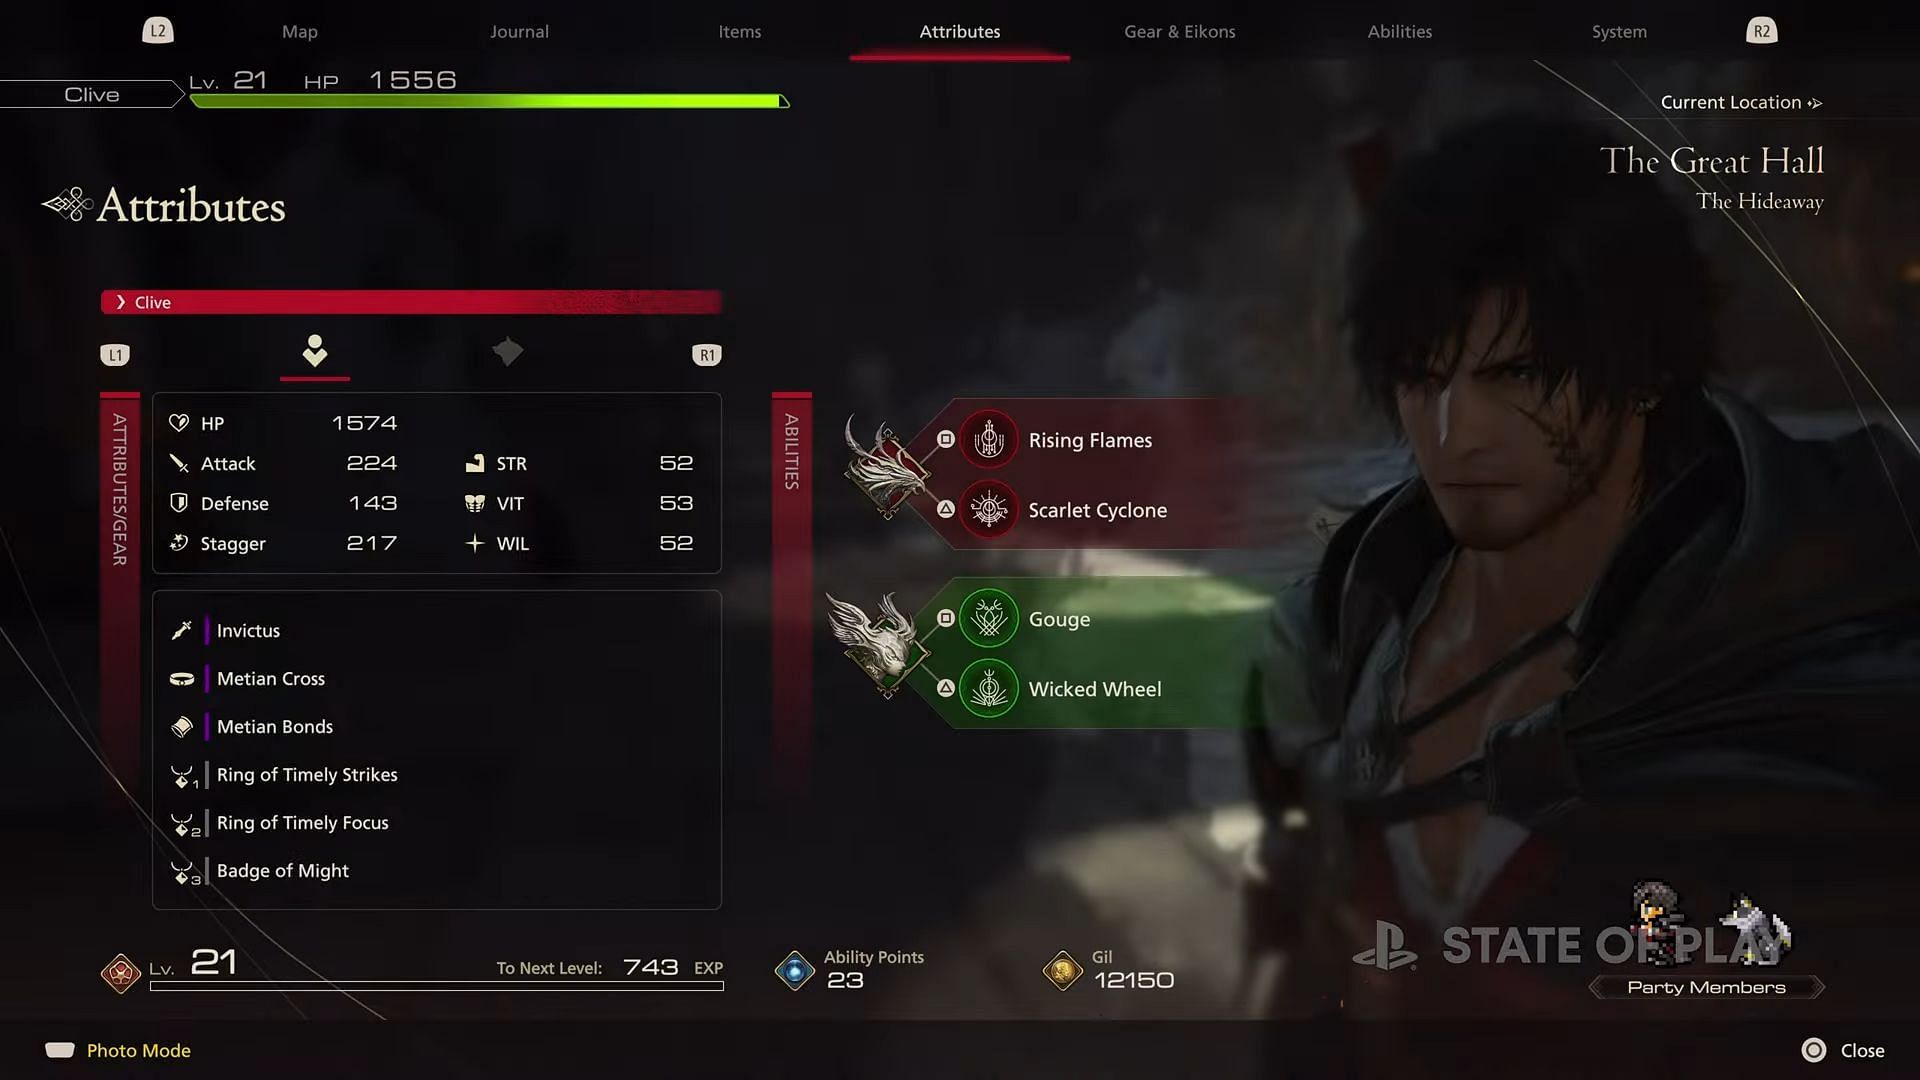
Task: Toggle to previous attributes view with L1
Action: point(115,352)
